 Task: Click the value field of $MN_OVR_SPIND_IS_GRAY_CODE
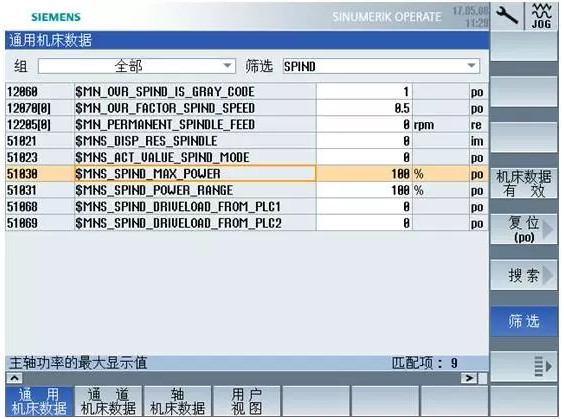(364, 92)
